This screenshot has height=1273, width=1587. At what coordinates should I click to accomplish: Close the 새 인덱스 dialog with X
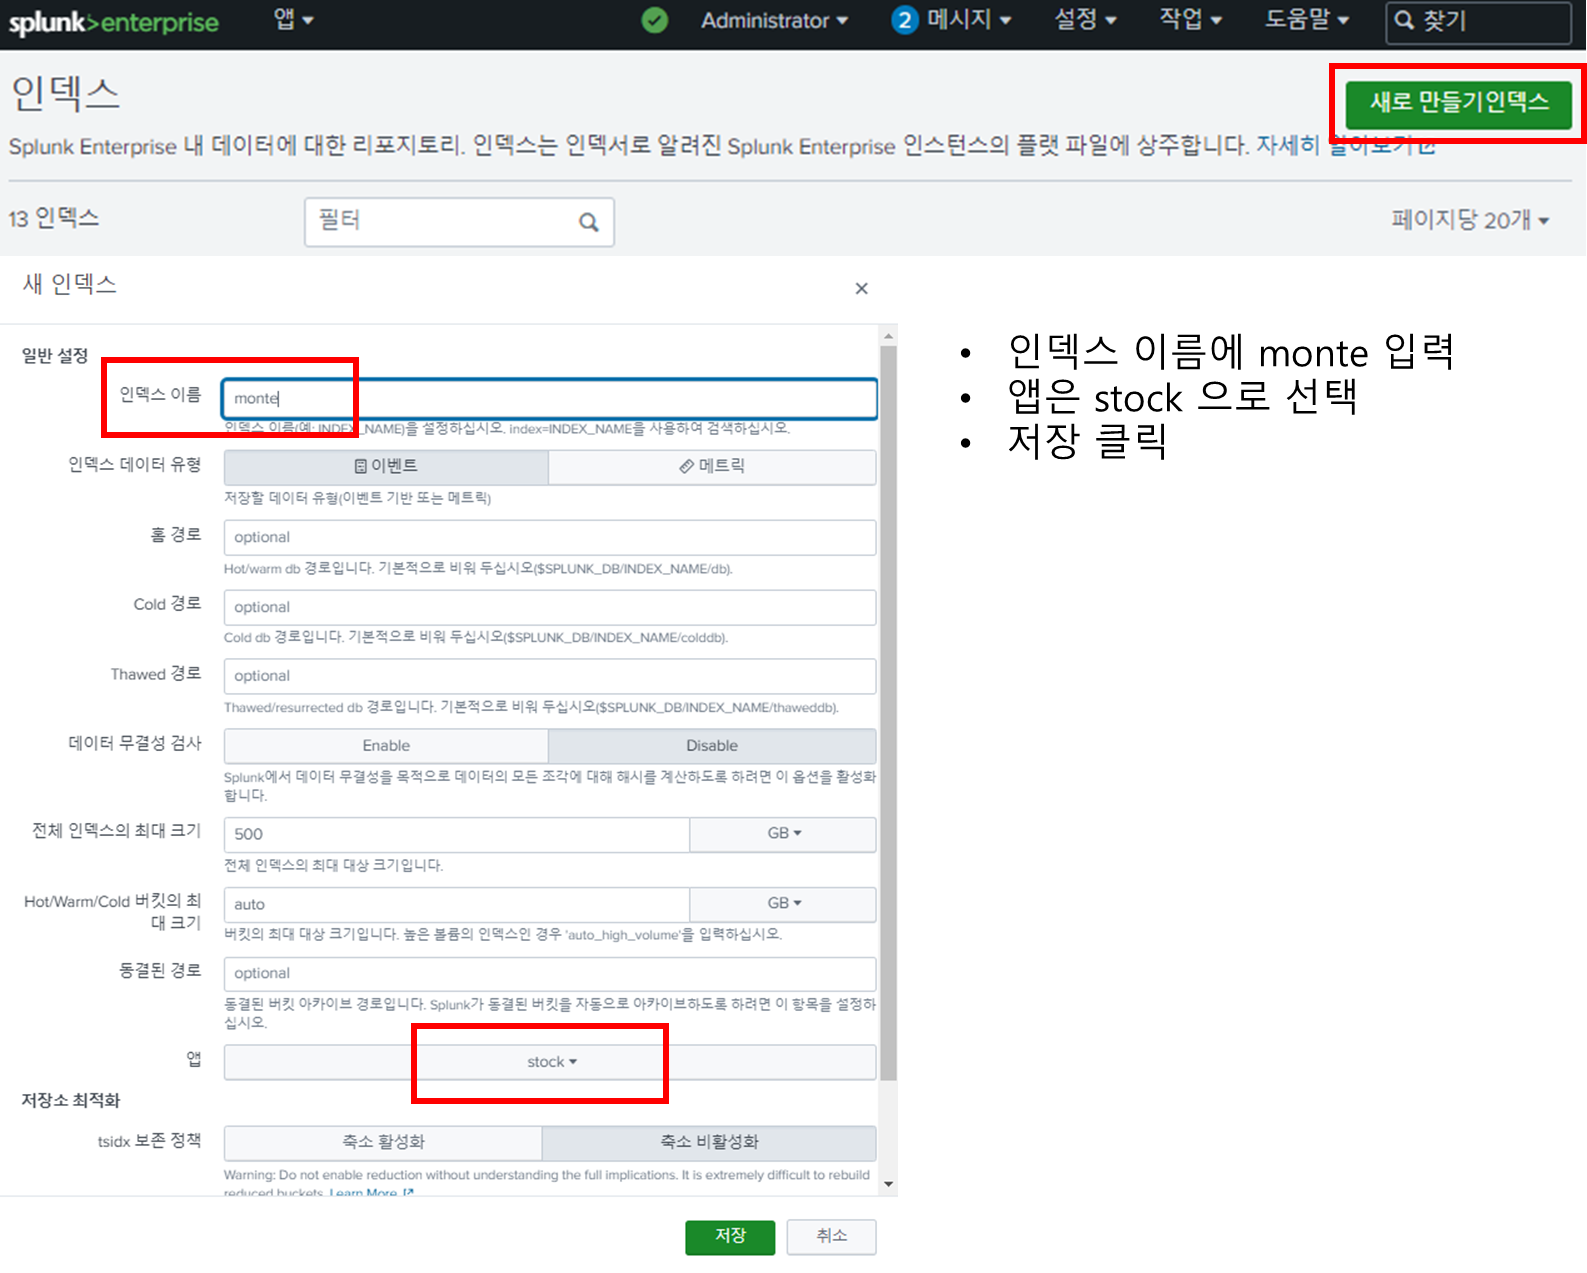[x=861, y=289]
